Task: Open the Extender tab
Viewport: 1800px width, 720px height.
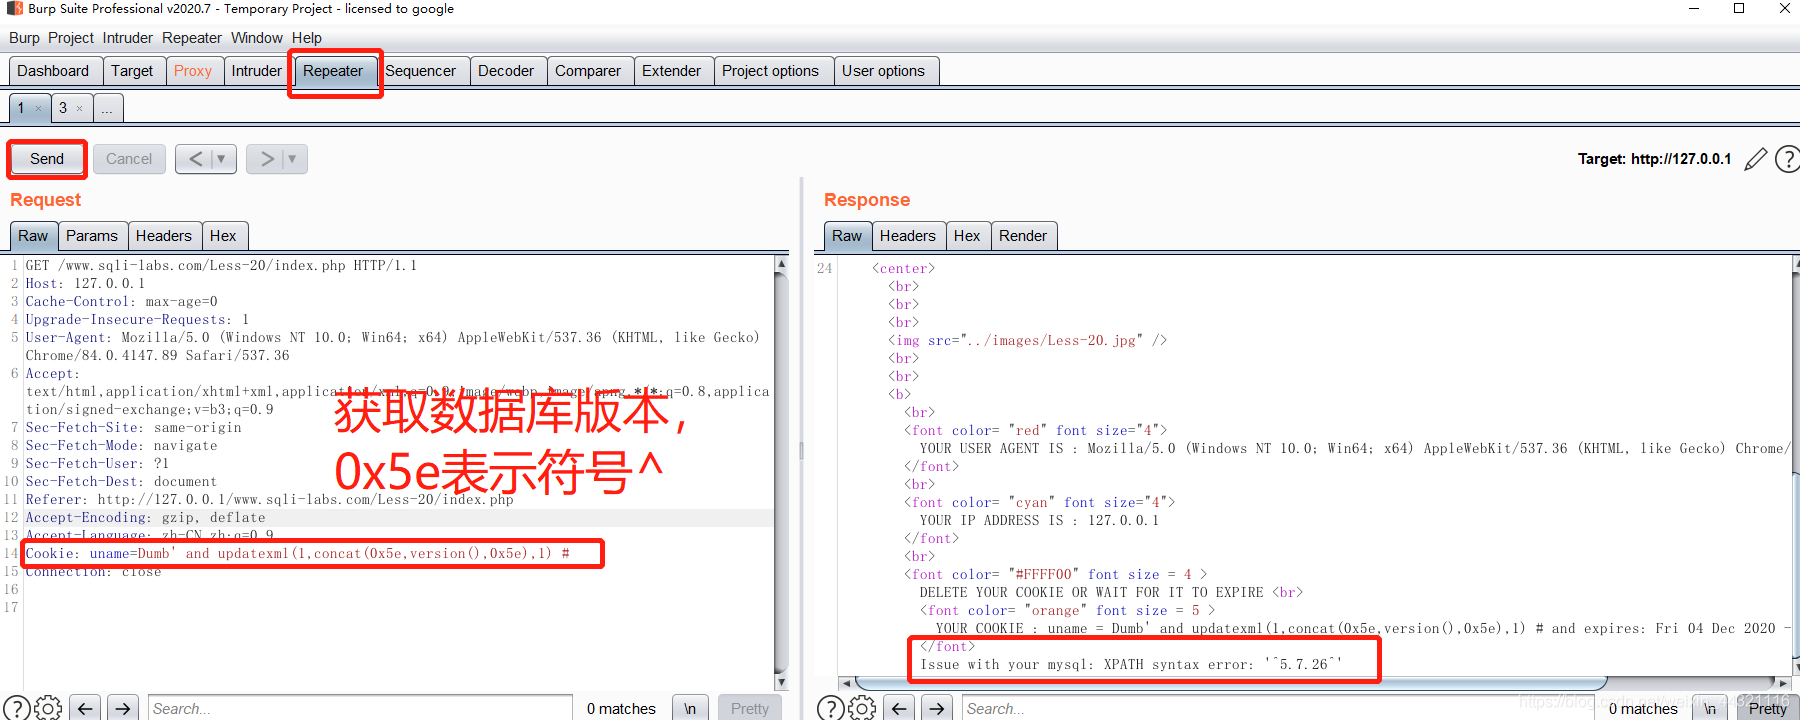Action: [x=671, y=71]
